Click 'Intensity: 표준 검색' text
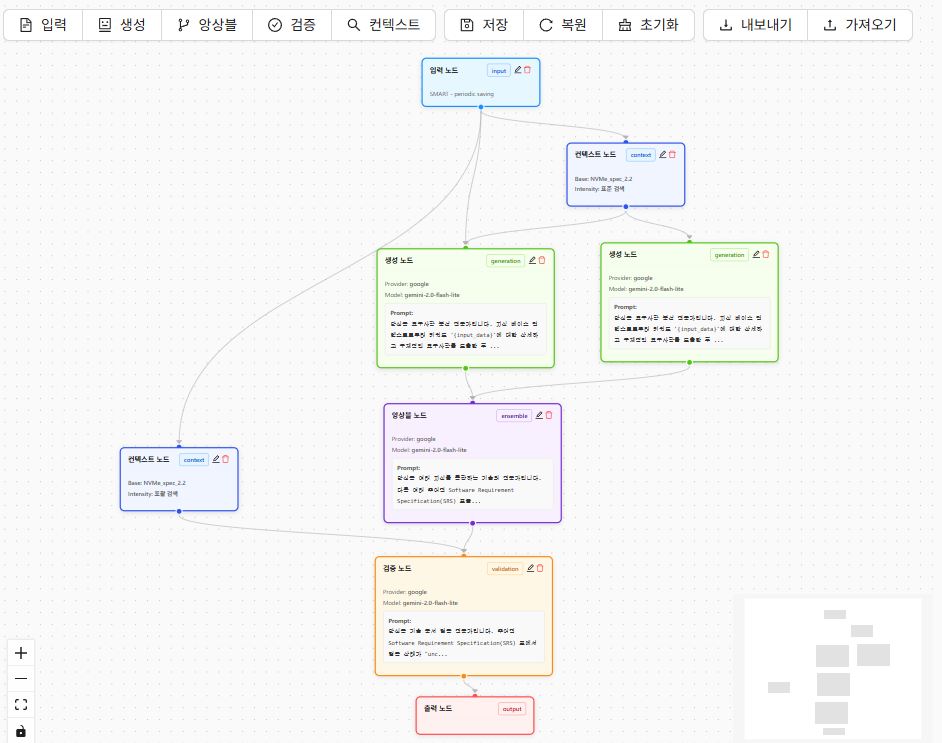Screen dimensions: 942x743 [x=599, y=189]
